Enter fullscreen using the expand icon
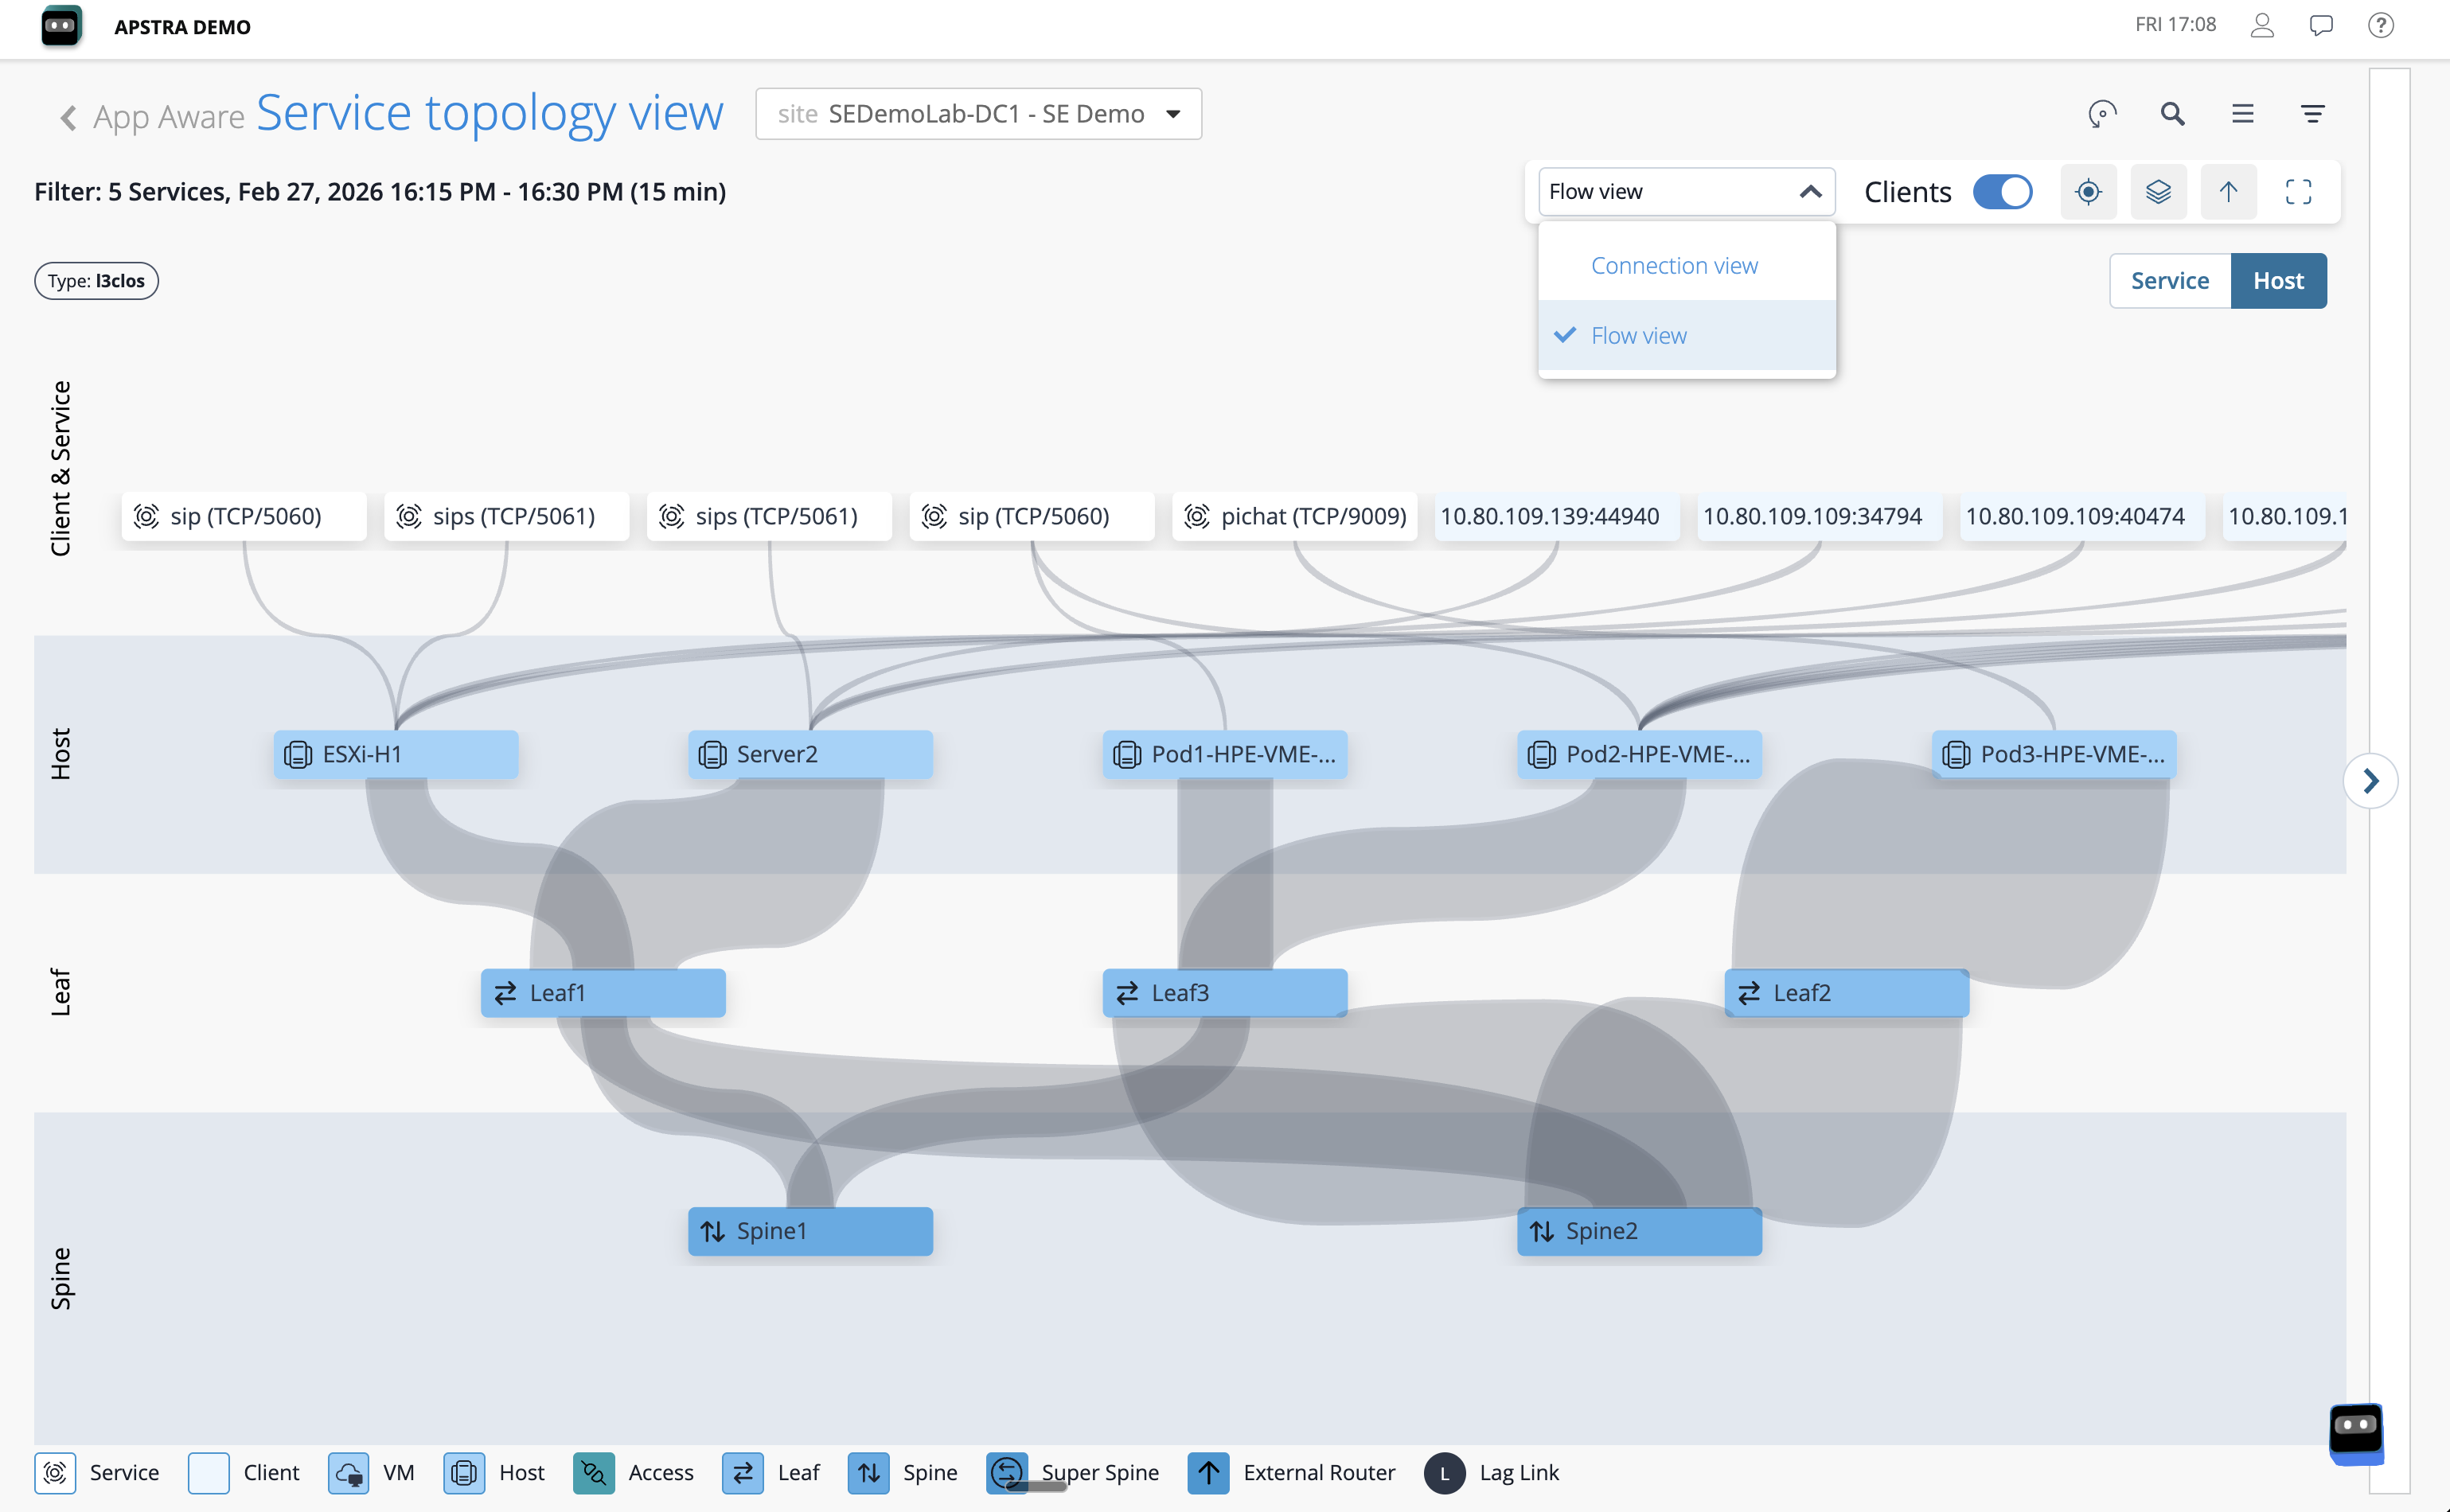 click(2298, 191)
